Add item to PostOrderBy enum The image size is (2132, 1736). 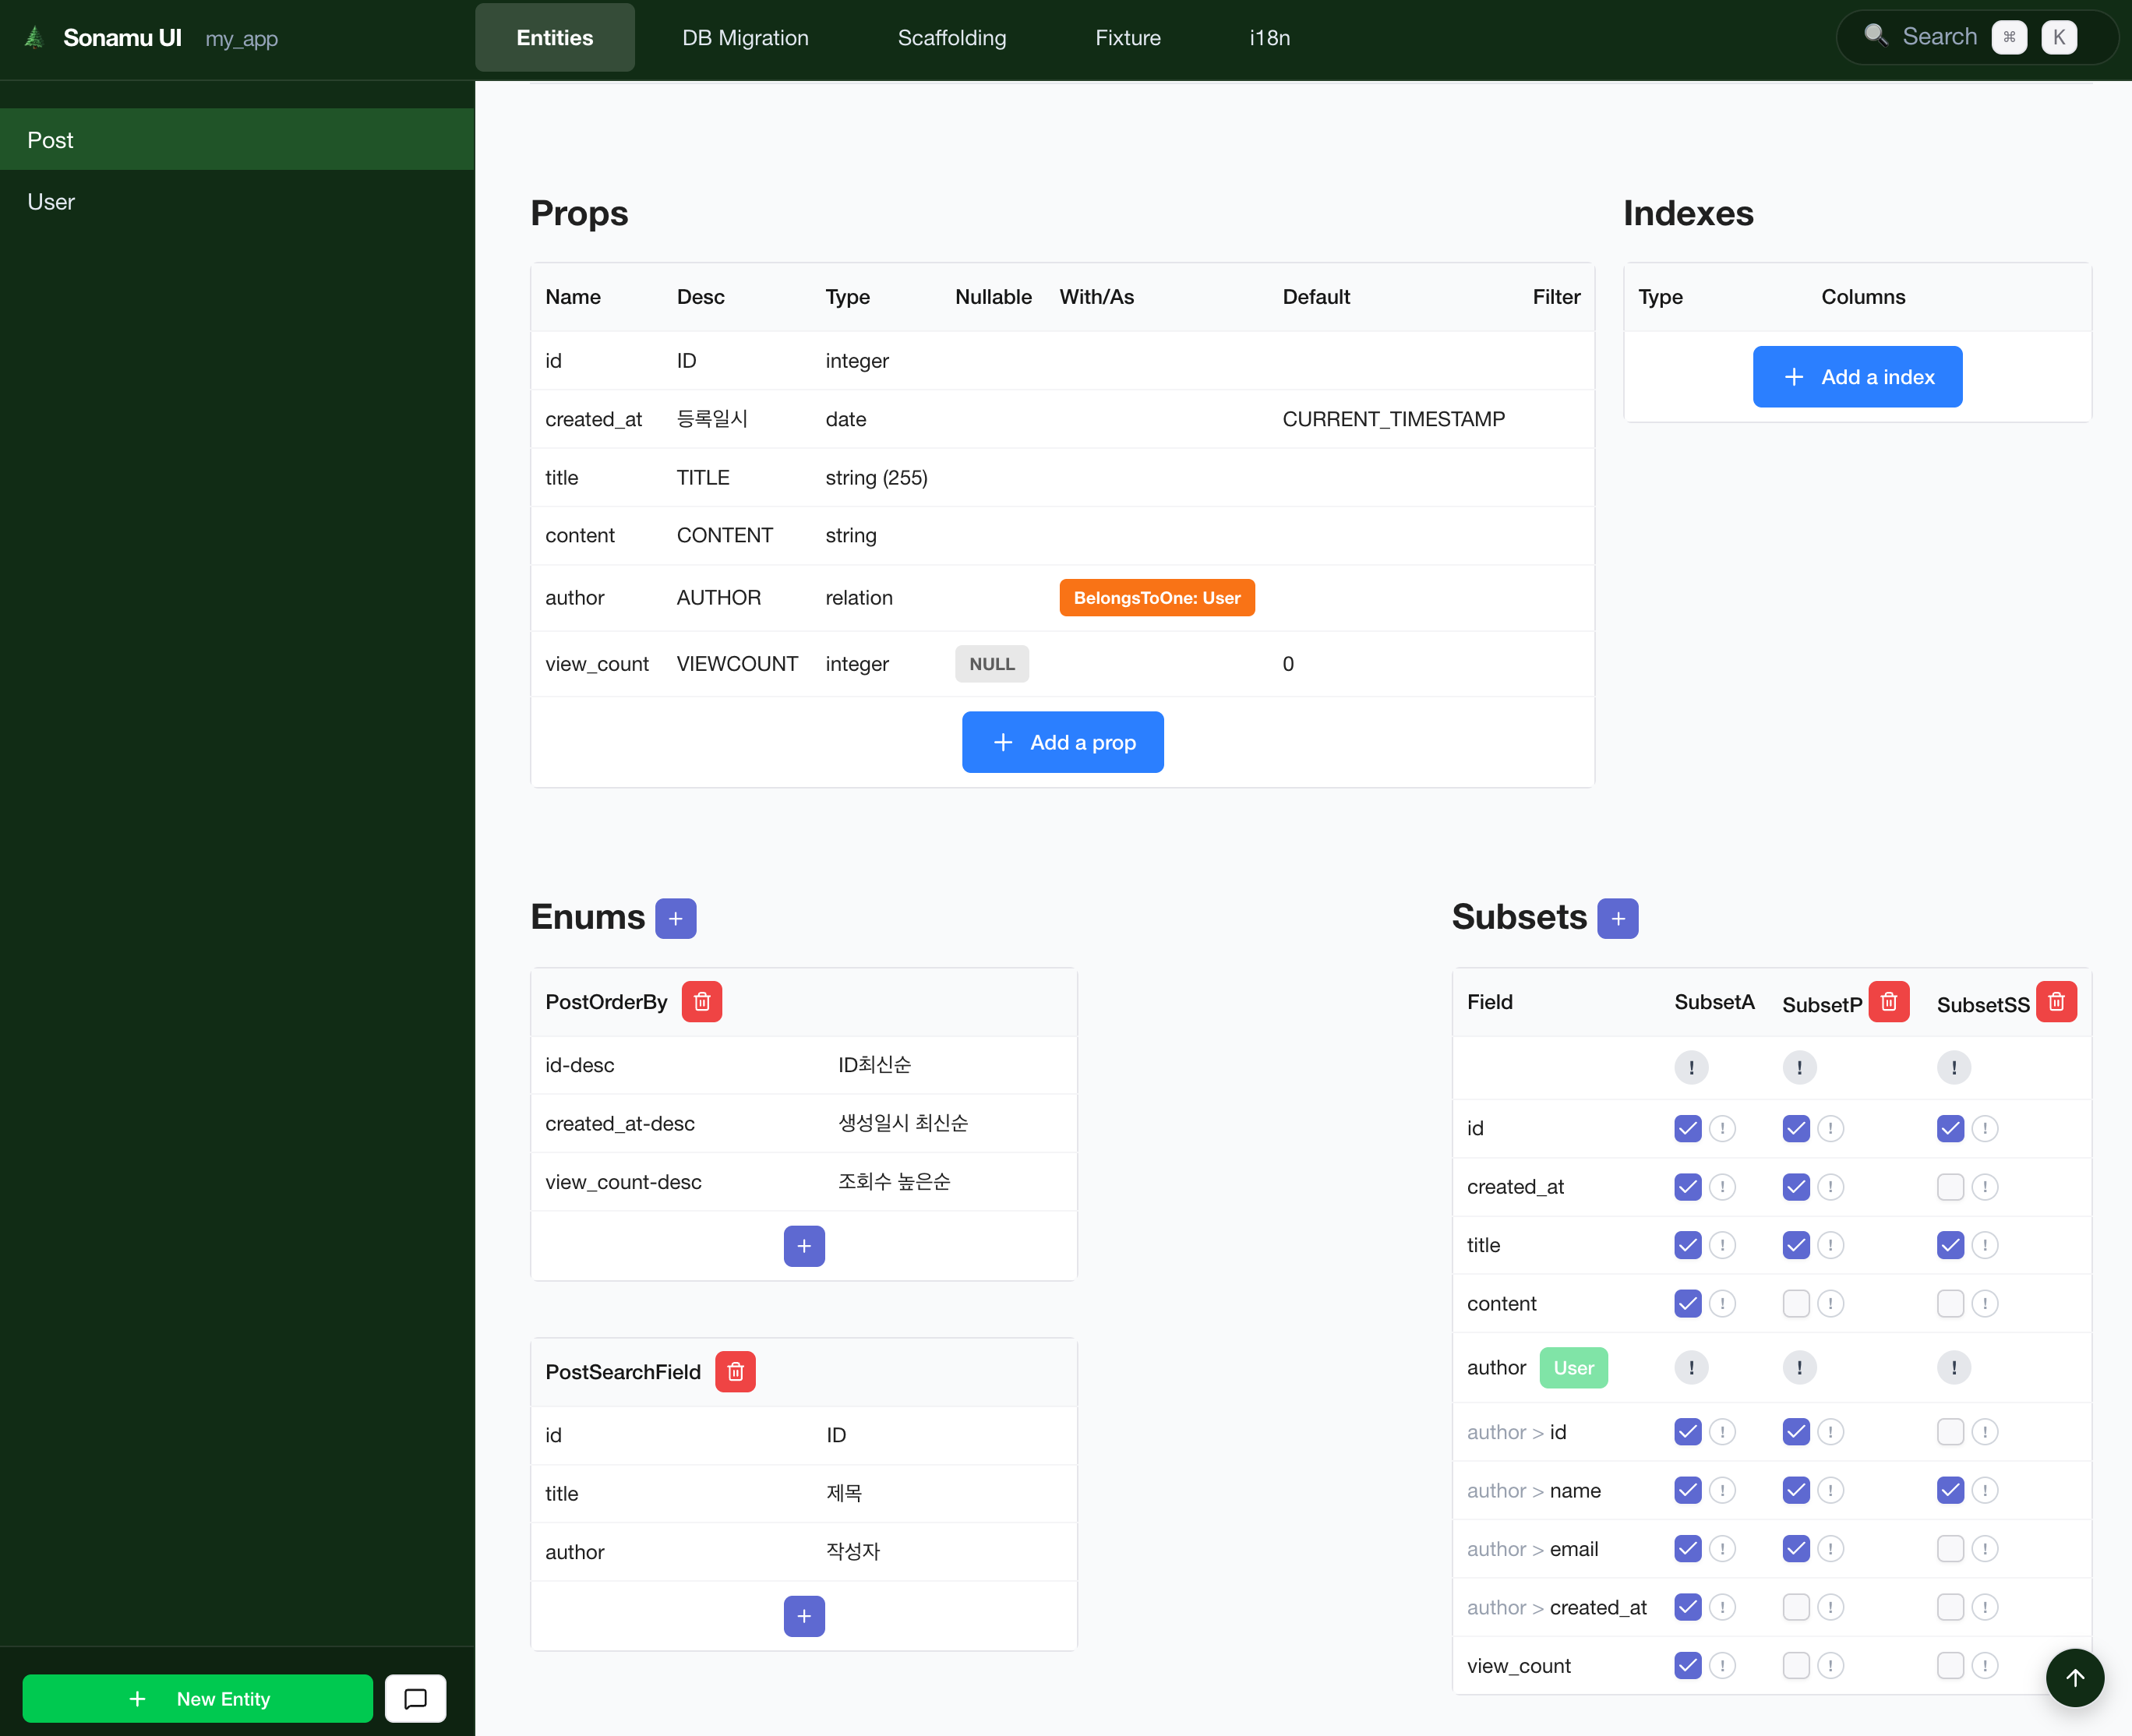pos(803,1246)
